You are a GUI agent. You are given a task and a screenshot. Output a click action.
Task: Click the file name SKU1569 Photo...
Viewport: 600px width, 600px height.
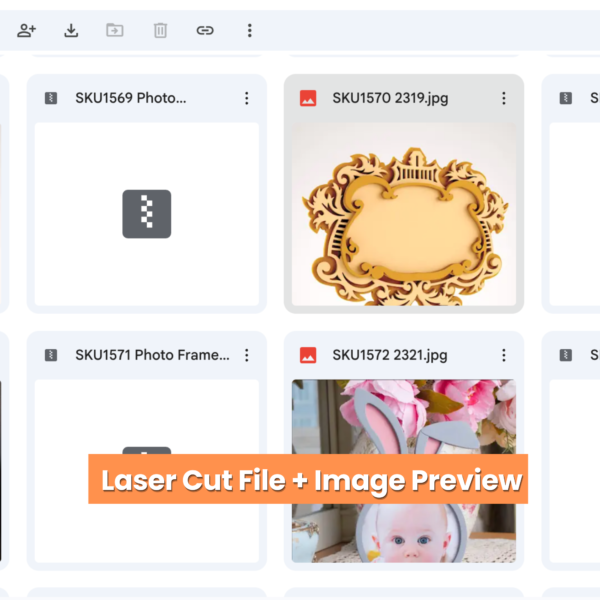pos(131,98)
